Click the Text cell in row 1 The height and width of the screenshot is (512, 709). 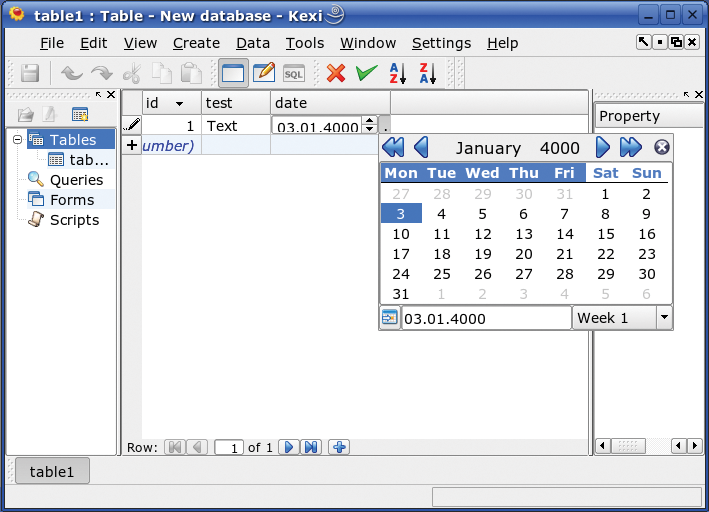[236, 125]
